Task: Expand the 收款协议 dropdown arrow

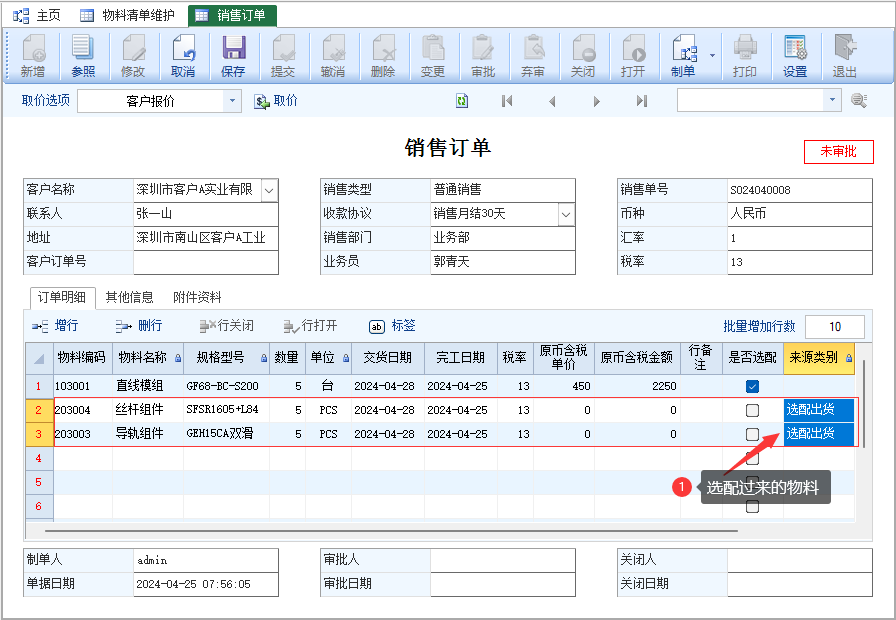Action: (566, 214)
